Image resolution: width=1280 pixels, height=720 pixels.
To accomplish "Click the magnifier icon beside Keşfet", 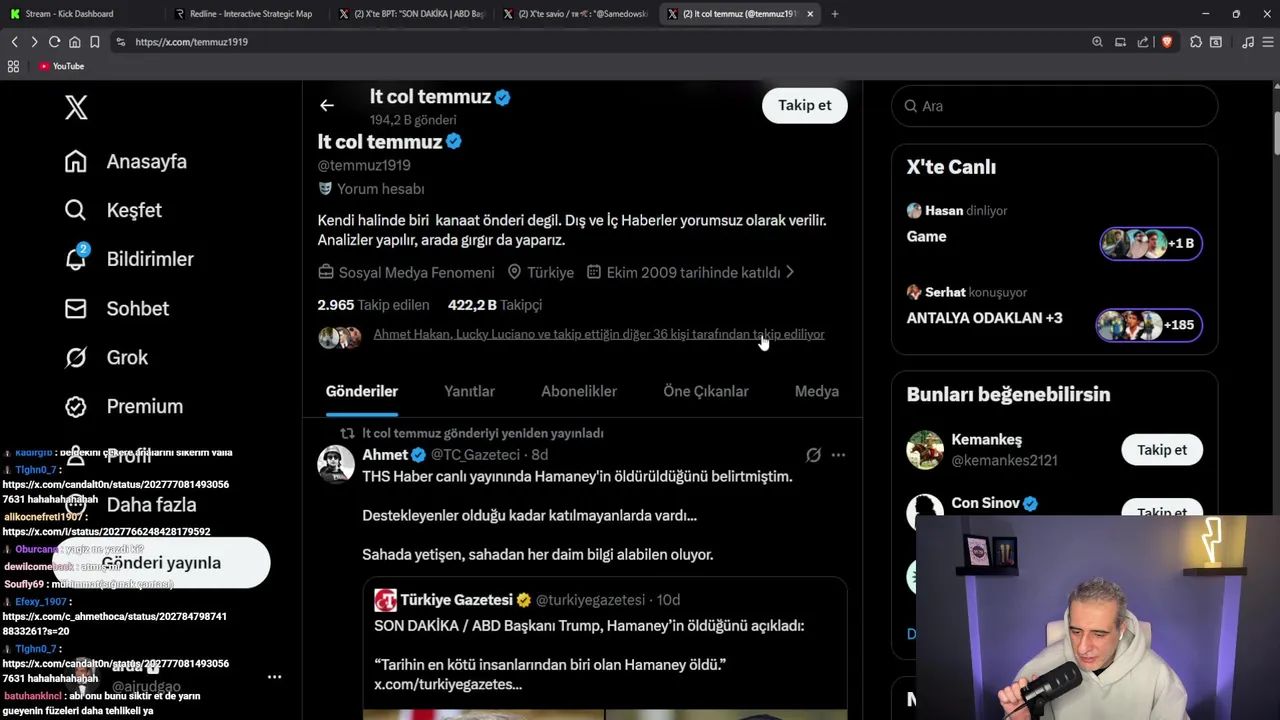I will tap(76, 210).
